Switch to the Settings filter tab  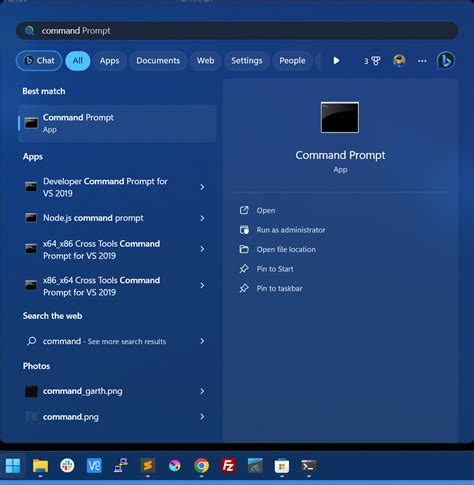click(x=247, y=61)
